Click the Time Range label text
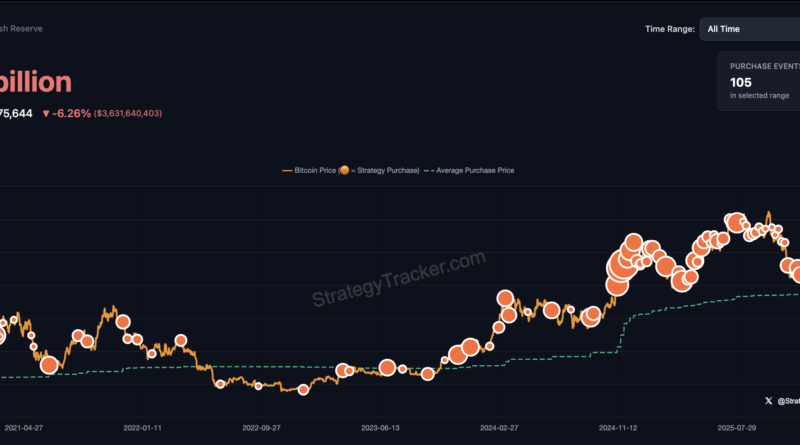This screenshot has width=800, height=445. tap(669, 29)
